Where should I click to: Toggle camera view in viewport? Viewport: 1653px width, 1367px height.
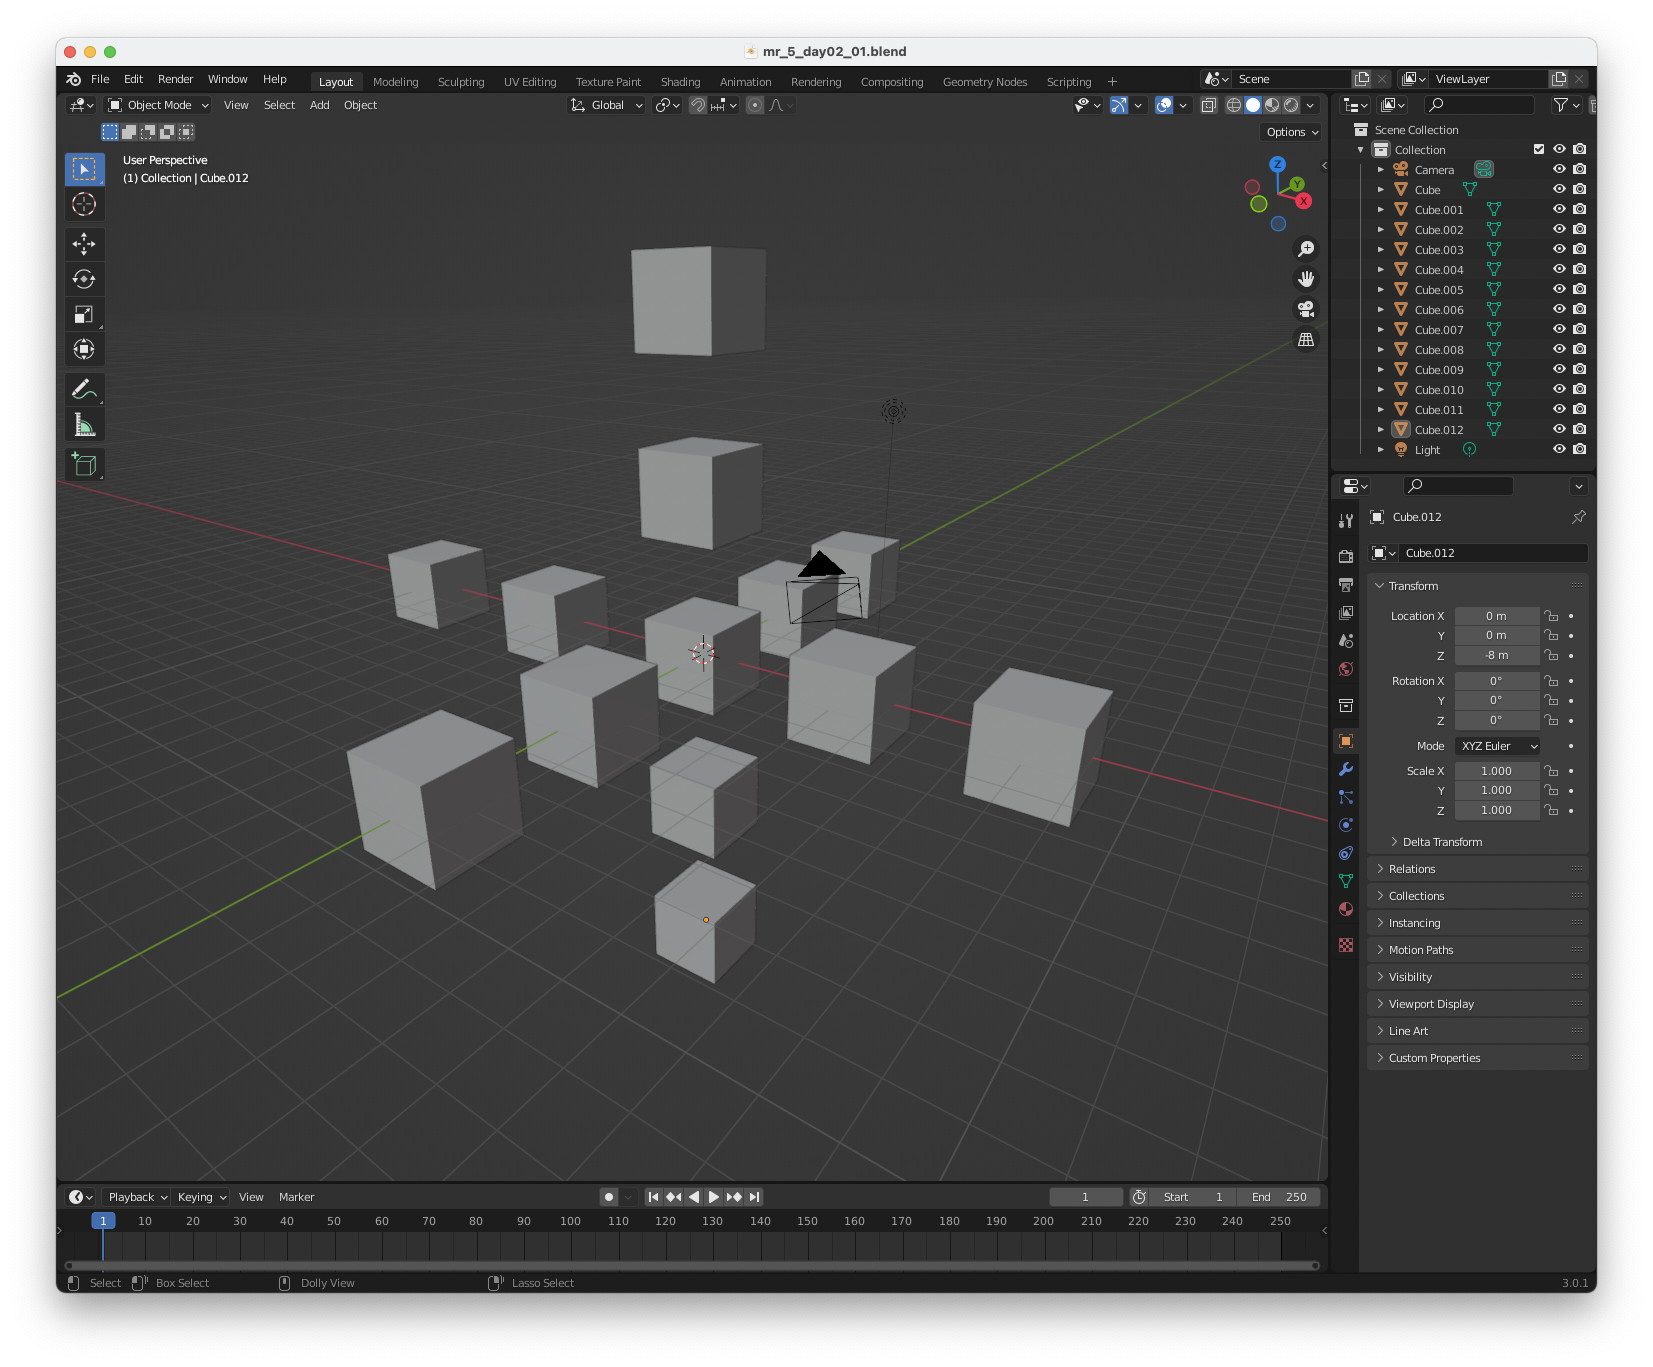pos(1306,309)
